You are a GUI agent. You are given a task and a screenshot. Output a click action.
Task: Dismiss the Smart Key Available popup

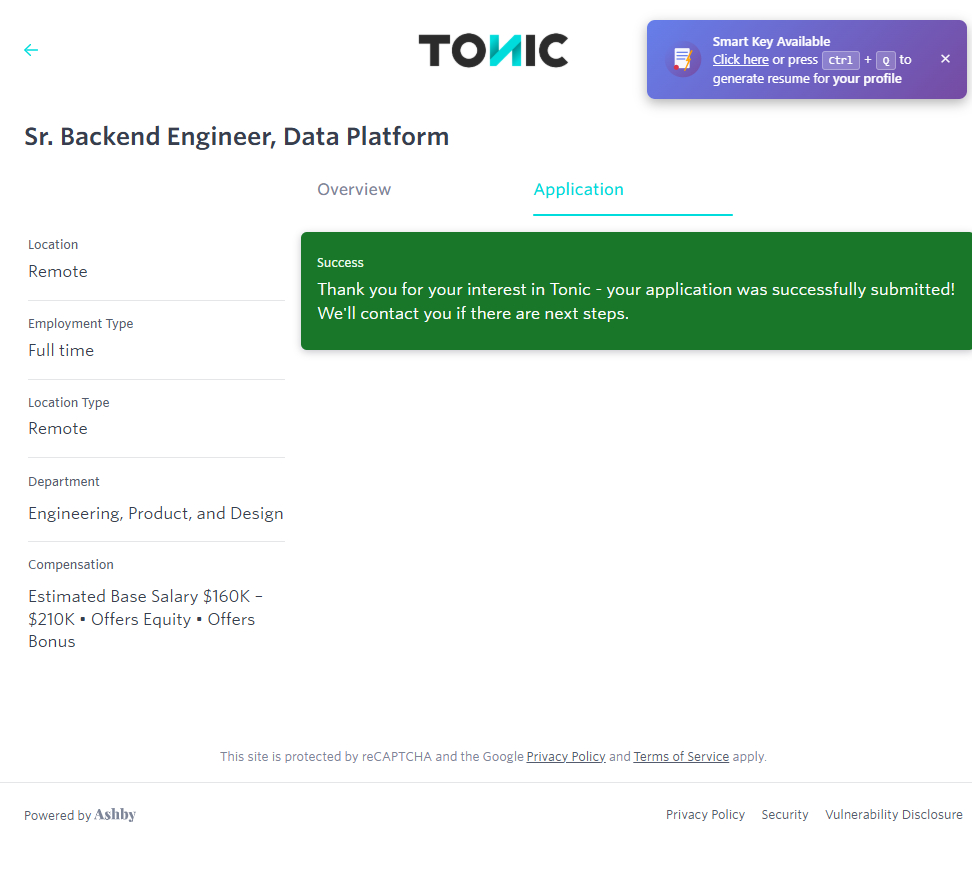click(x=945, y=59)
